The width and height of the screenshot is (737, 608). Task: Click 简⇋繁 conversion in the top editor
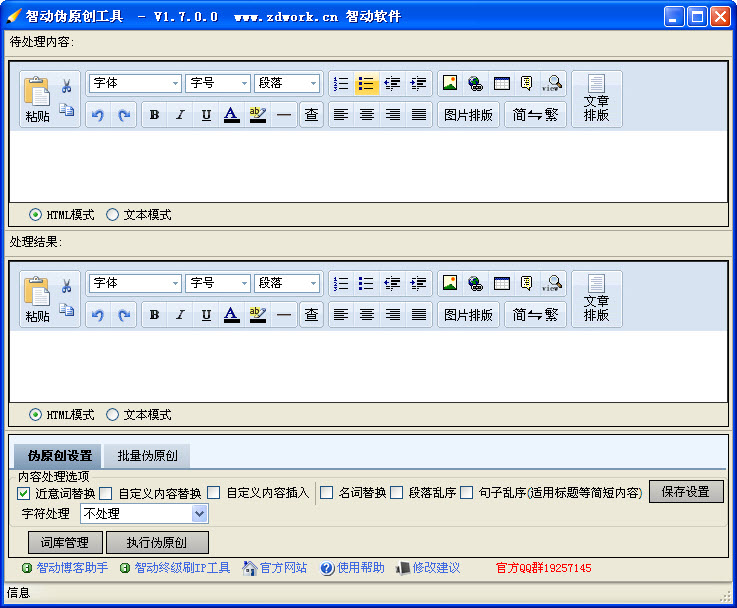coord(535,115)
